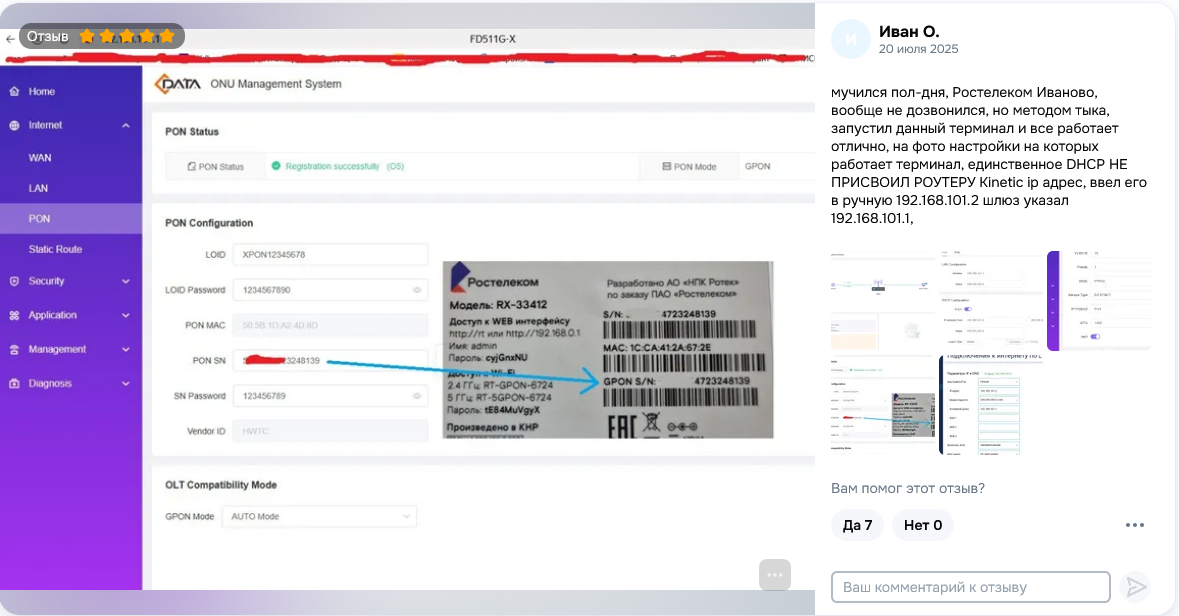This screenshot has width=1179, height=616.
Task: Vote Нет on review helpfulness
Action: pos(923,525)
